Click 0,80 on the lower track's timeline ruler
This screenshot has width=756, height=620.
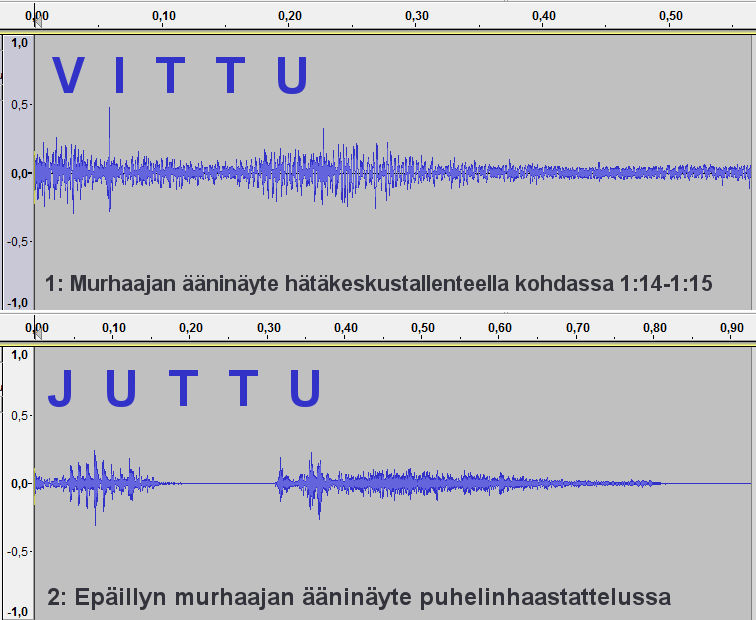tap(655, 328)
